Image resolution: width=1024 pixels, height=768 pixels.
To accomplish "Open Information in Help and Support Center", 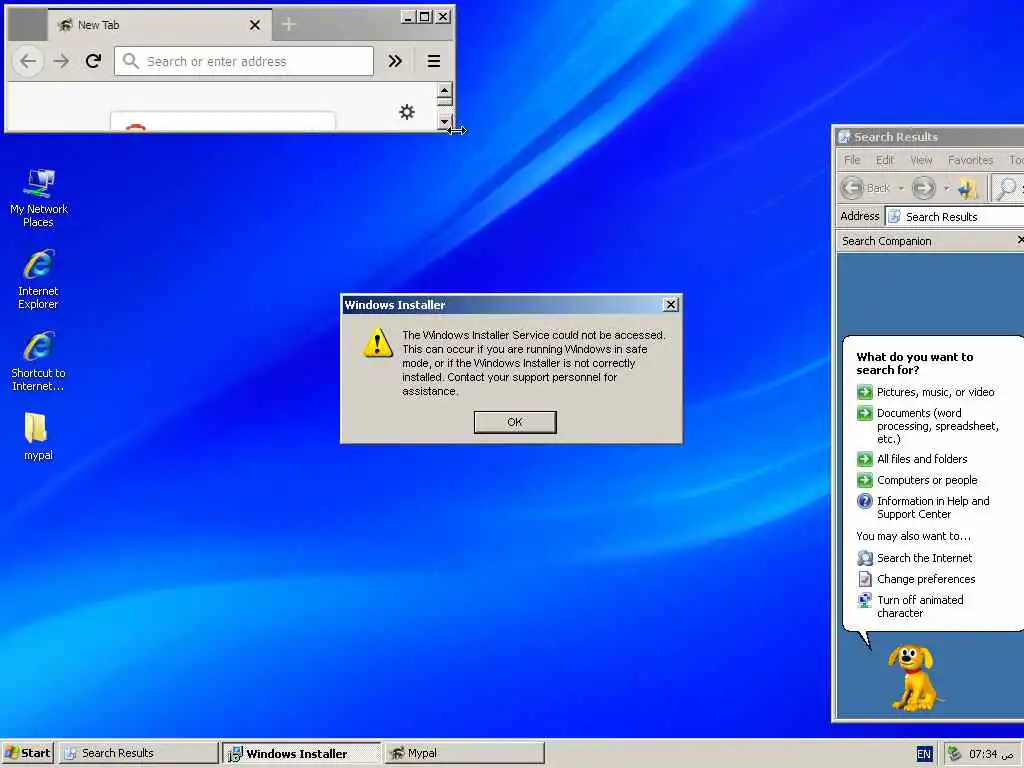I will (923, 507).
